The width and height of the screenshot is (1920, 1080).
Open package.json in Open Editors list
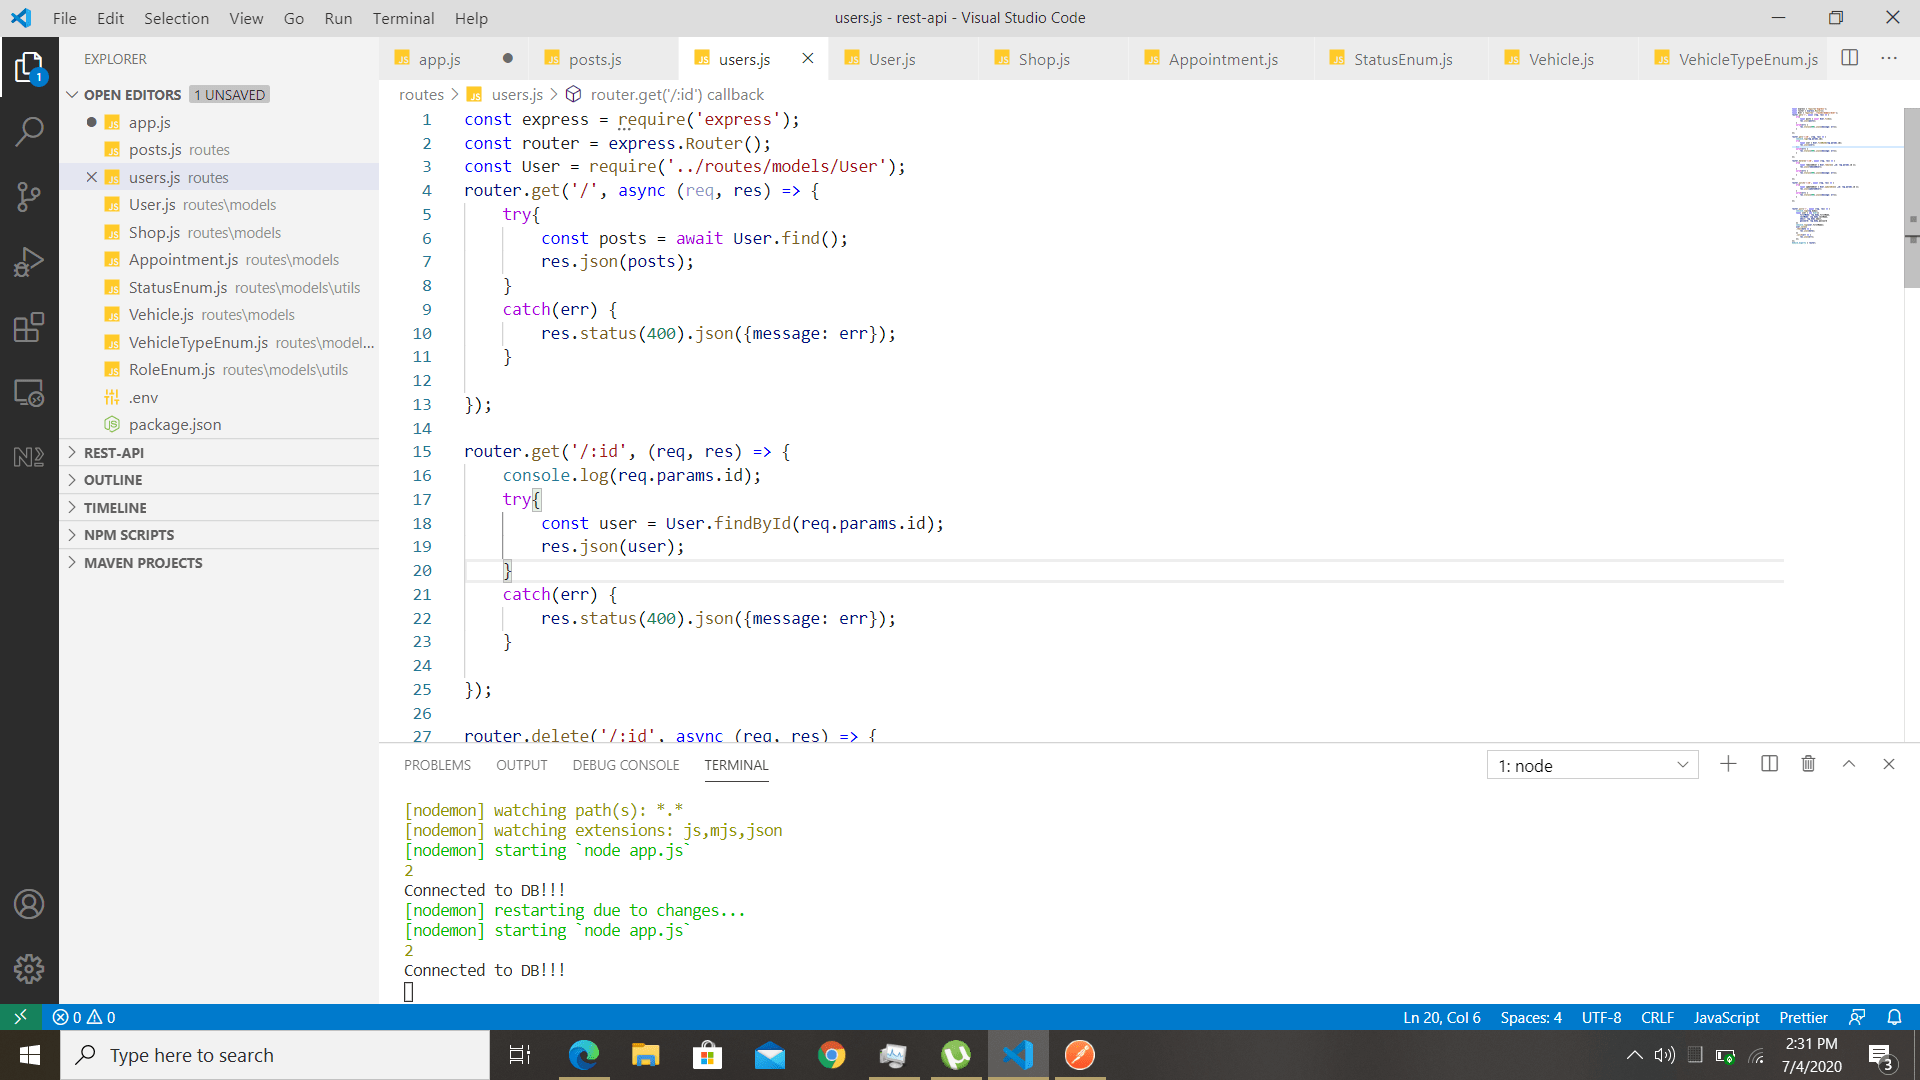click(220, 424)
